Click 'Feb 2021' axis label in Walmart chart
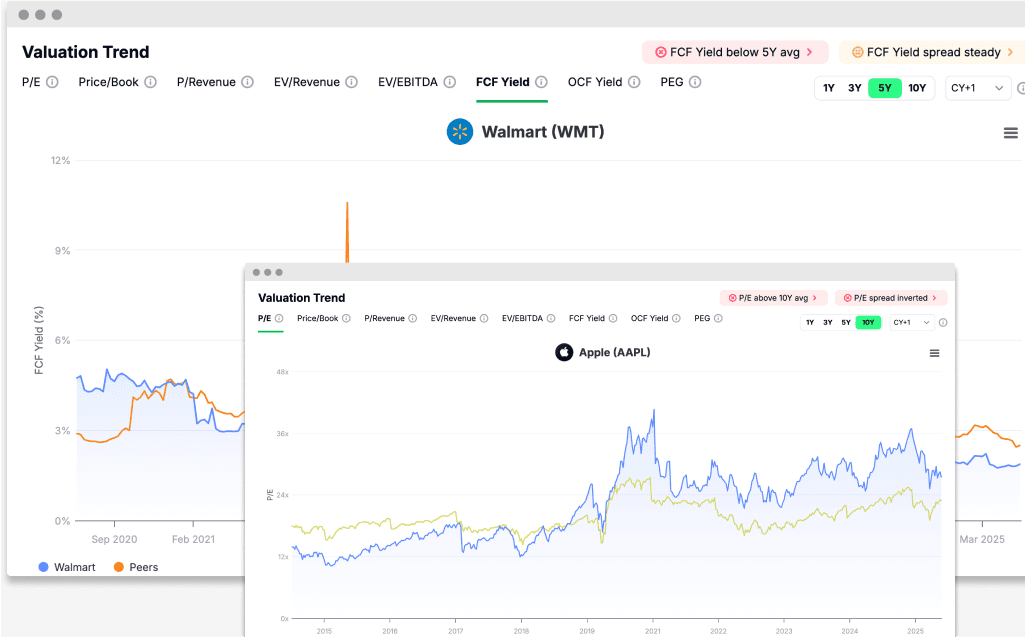Image resolution: width=1025 pixels, height=637 pixels. [x=193, y=540]
